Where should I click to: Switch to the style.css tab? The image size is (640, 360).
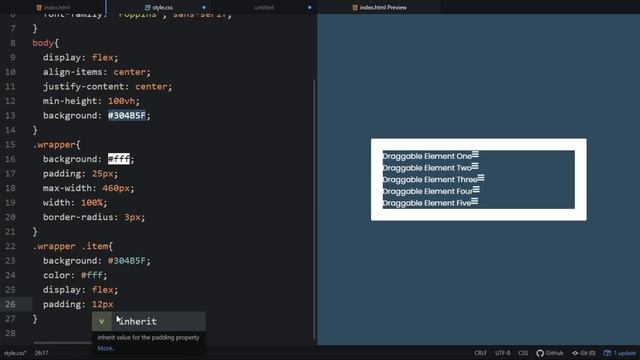pyautogui.click(x=159, y=7)
